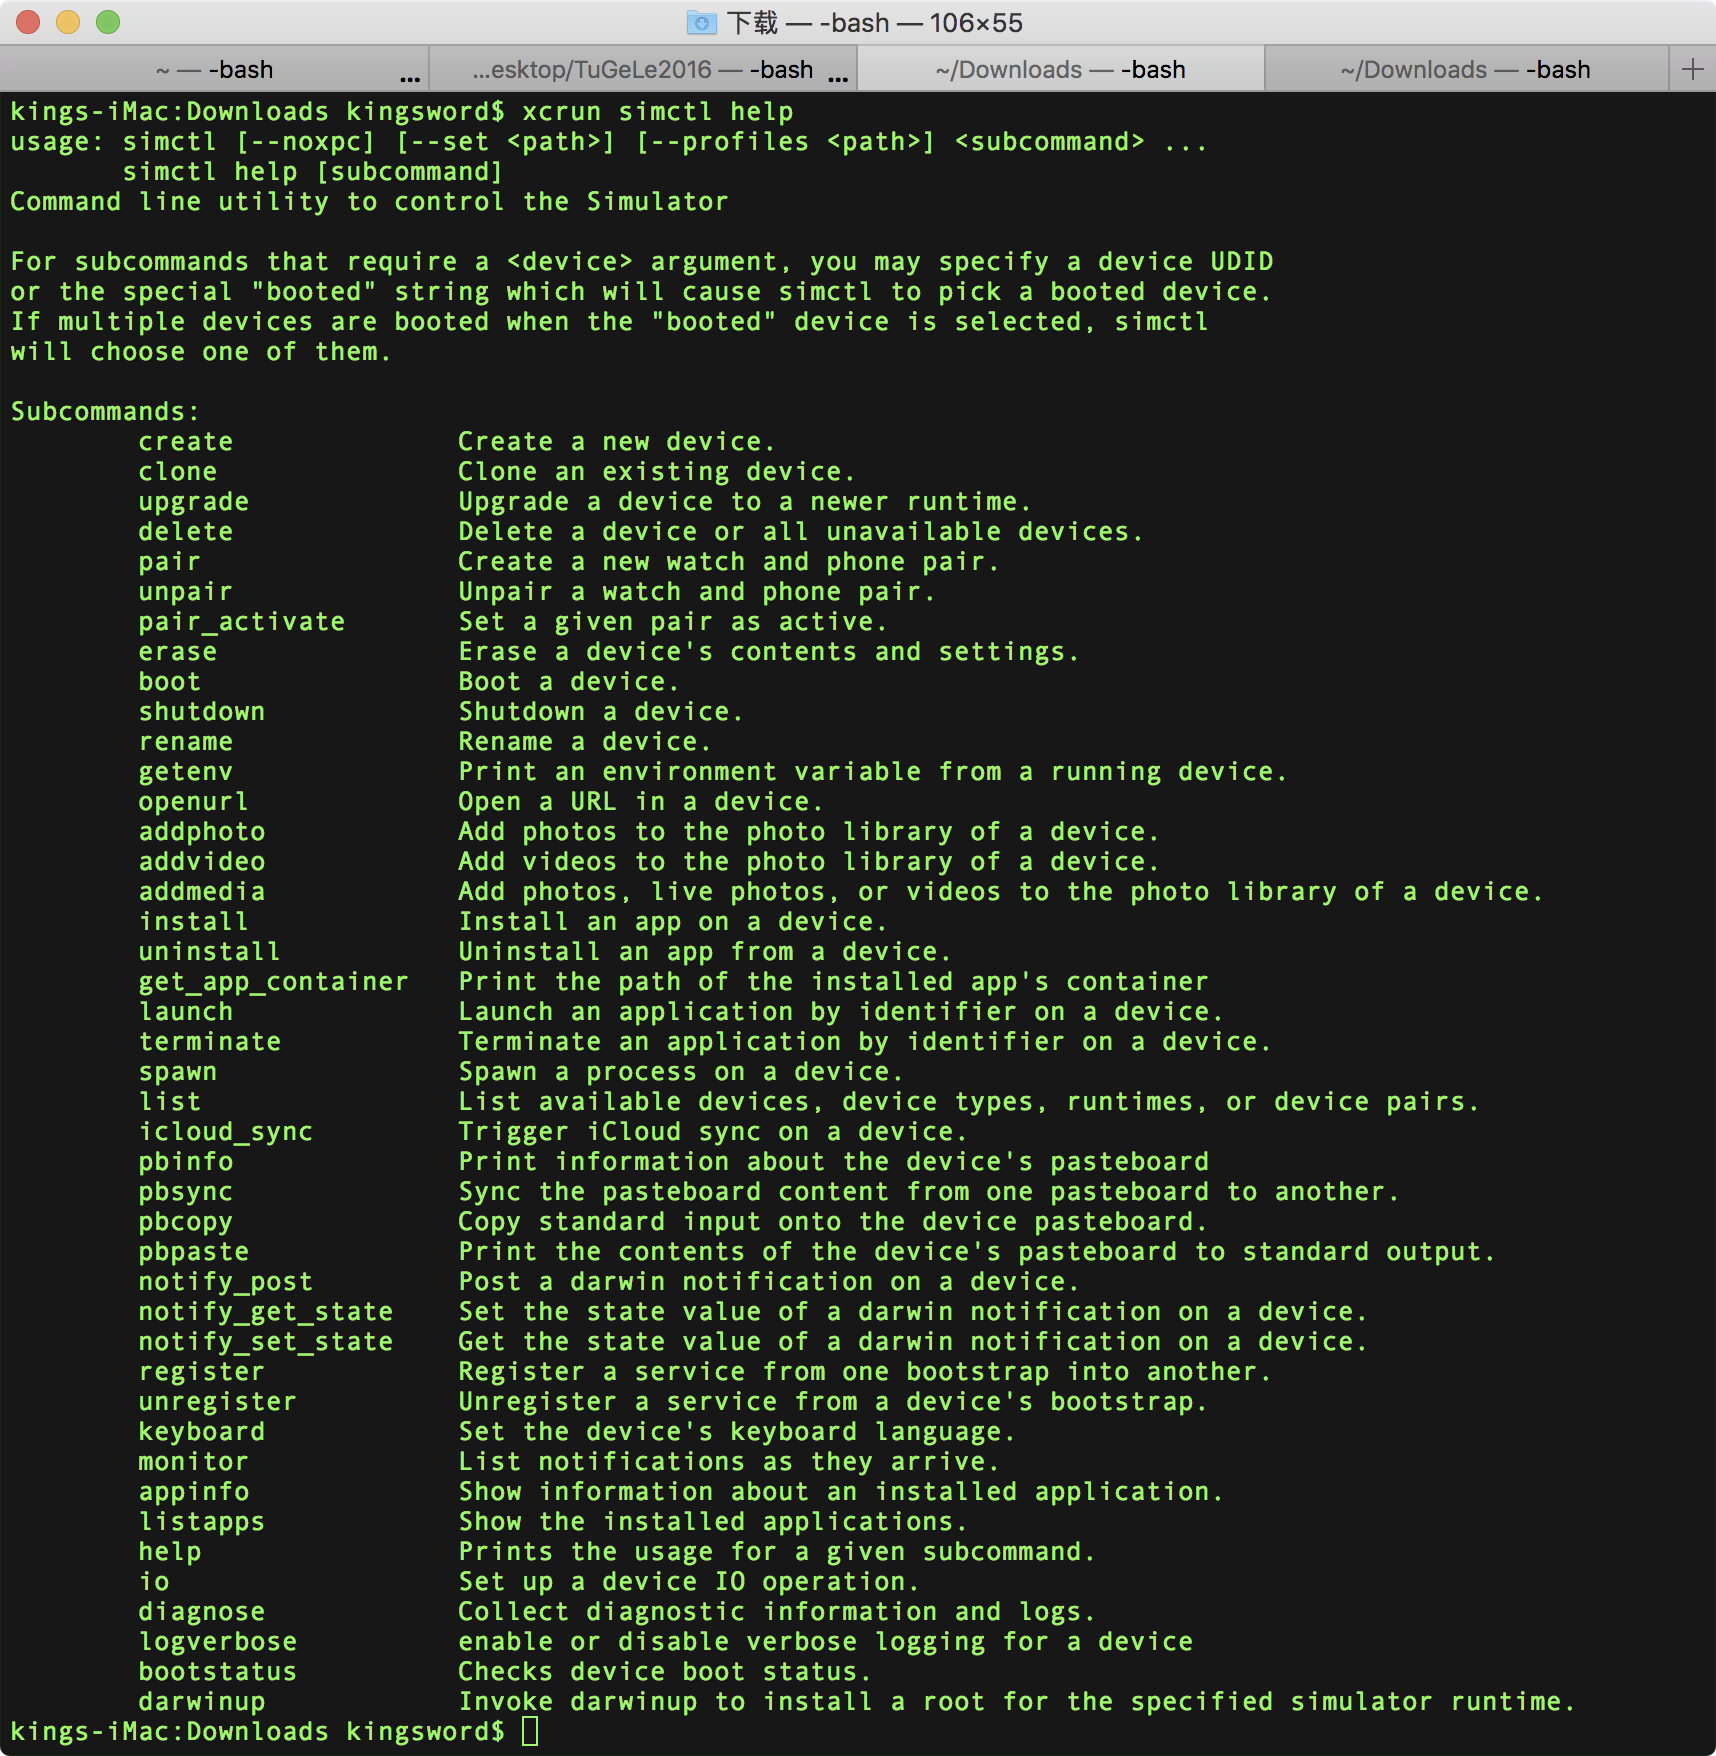The image size is (1716, 1756).
Task: Click the 'boot' subcommand name
Action: point(170,681)
